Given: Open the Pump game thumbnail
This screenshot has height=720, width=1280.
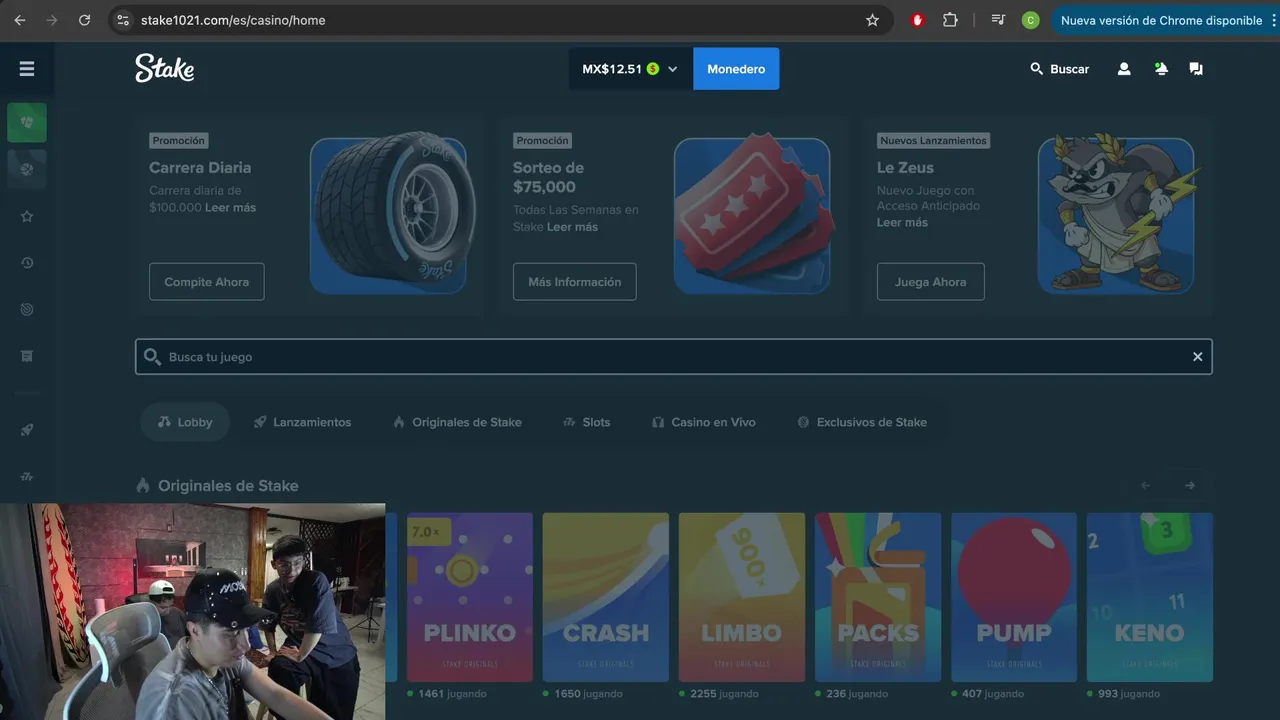Looking at the screenshot, I should pos(1014,597).
